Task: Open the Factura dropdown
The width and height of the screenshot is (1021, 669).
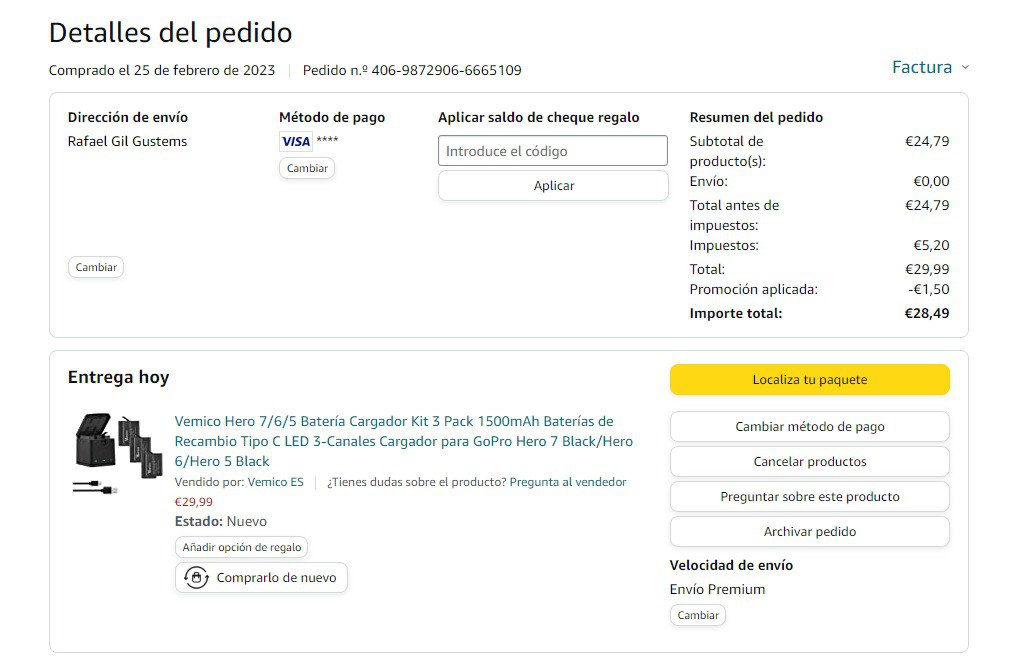Action: coord(922,67)
